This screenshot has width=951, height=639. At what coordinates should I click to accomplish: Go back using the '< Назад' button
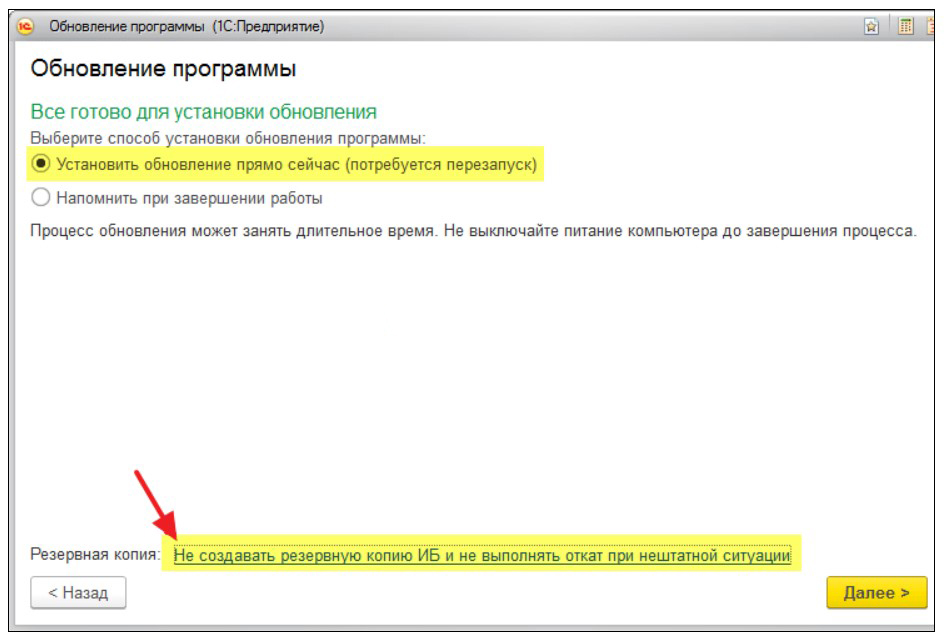[78, 592]
